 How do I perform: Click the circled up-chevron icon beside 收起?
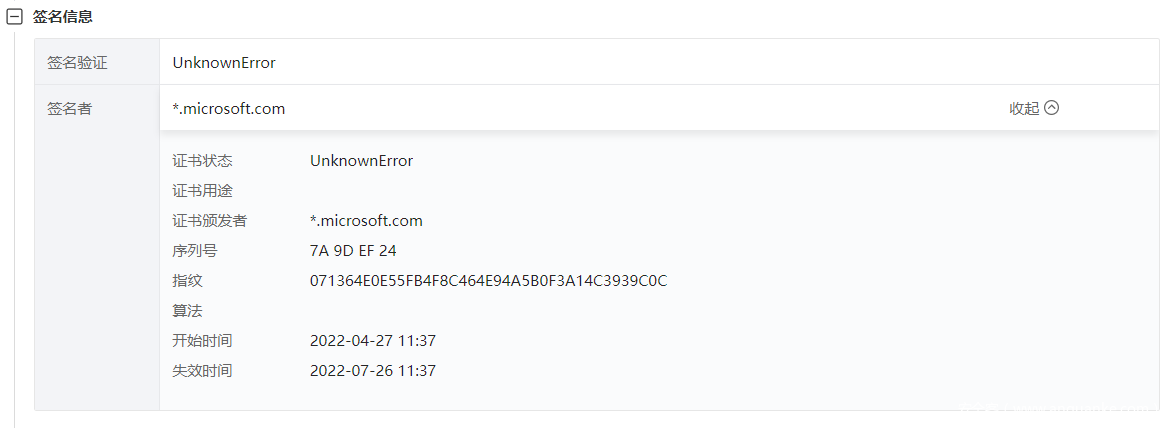click(x=1051, y=108)
